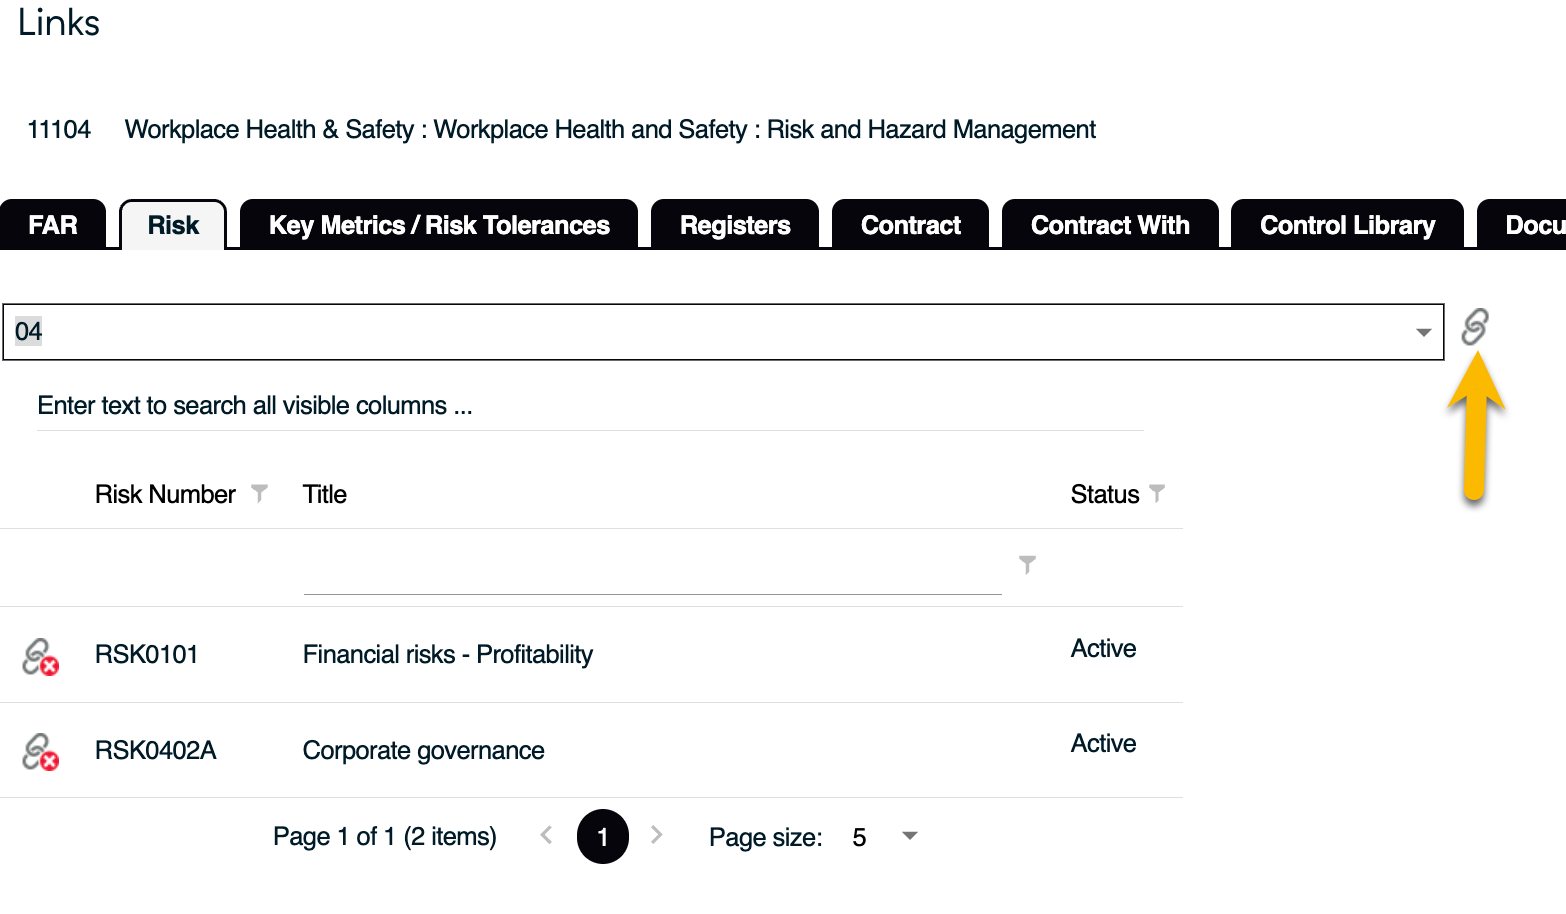The image size is (1566, 914).
Task: Unlink risk RSK0101 using its remove-link icon
Action: click(40, 657)
